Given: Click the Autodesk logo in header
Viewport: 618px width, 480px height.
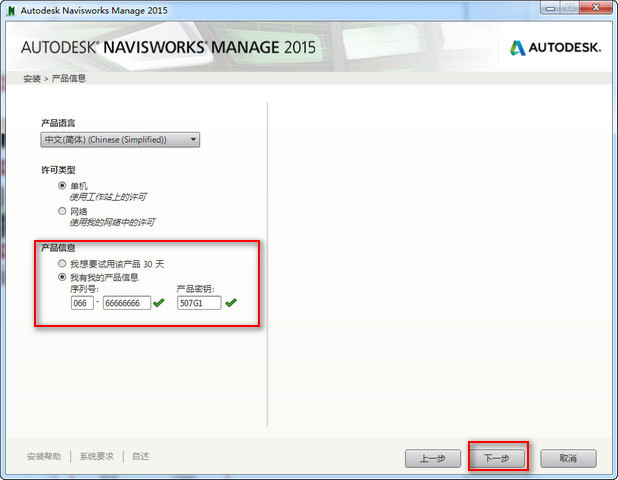Looking at the screenshot, I should [555, 48].
